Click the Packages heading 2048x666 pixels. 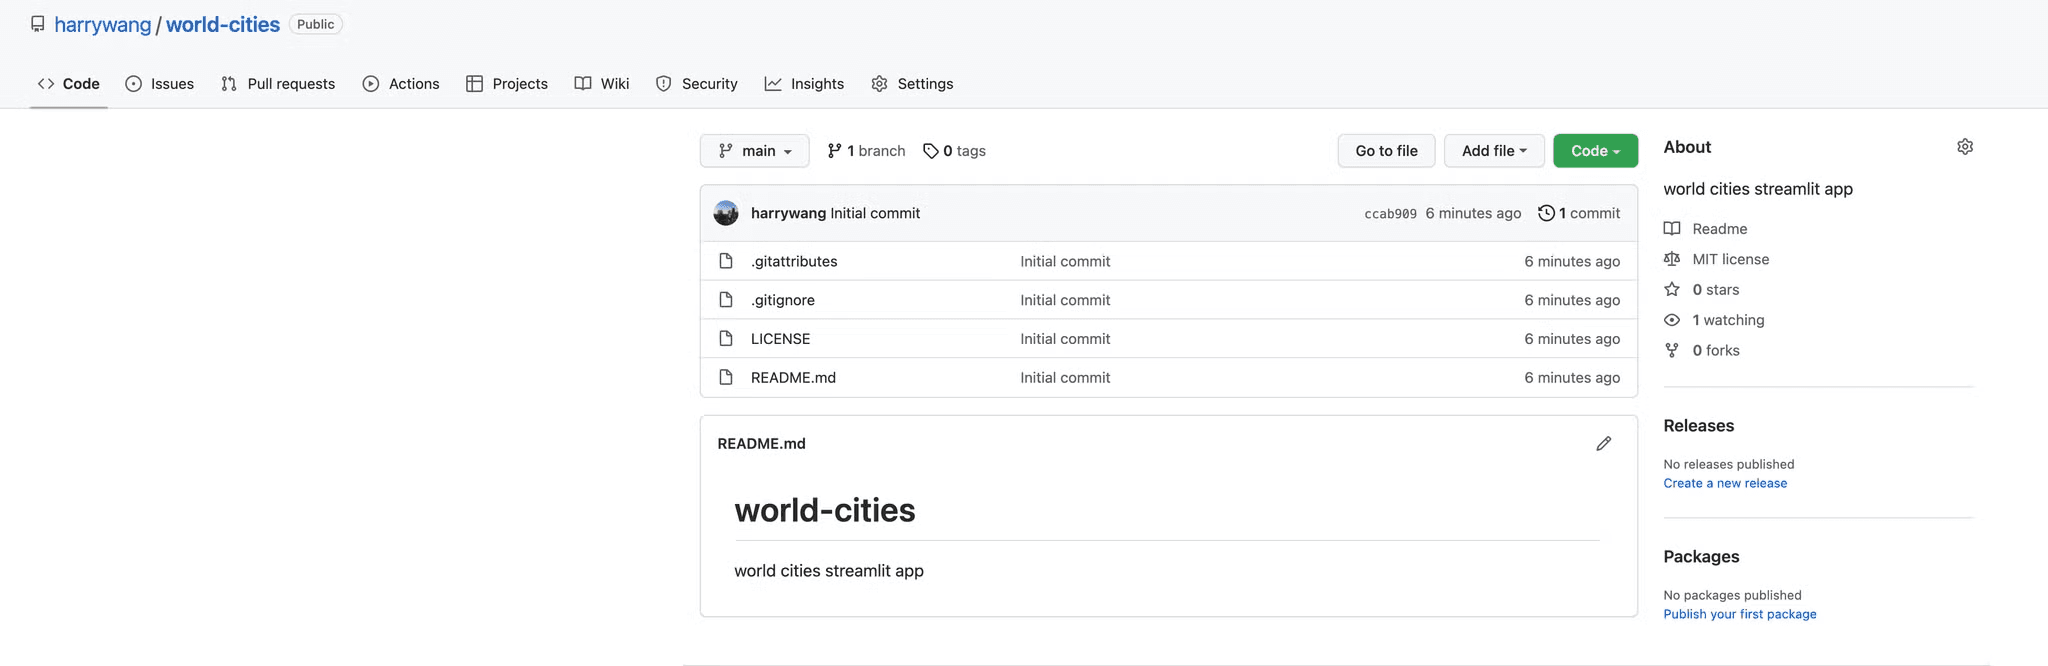[x=1701, y=557]
